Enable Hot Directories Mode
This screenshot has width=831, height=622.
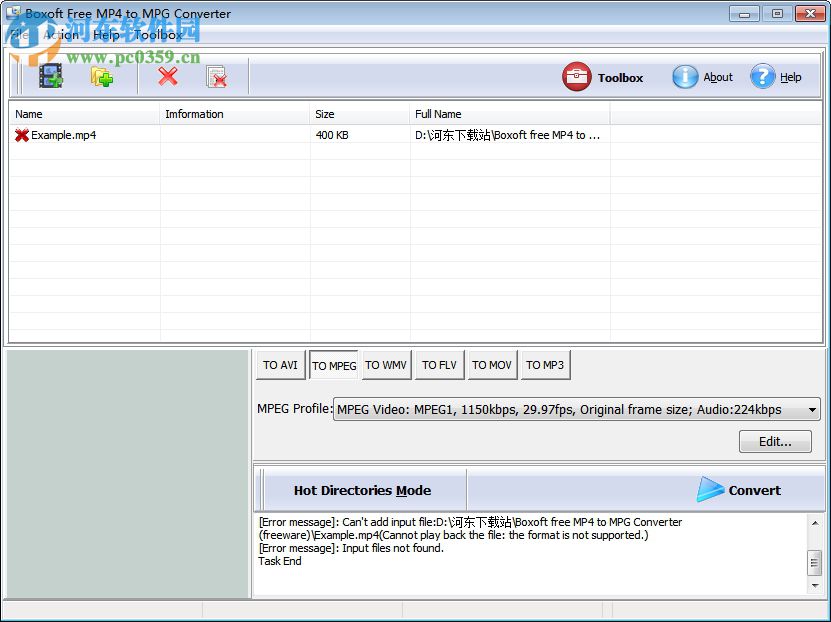[363, 490]
